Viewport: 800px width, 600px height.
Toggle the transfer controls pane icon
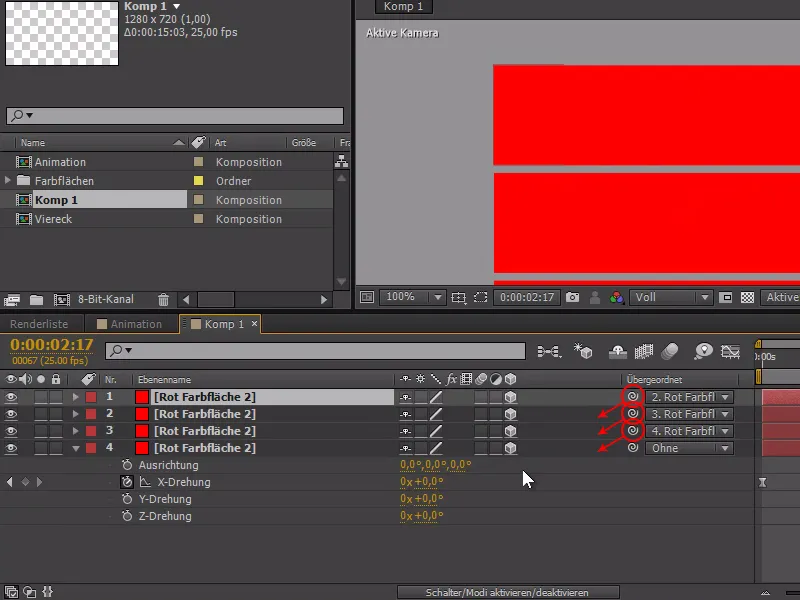[x=30, y=592]
